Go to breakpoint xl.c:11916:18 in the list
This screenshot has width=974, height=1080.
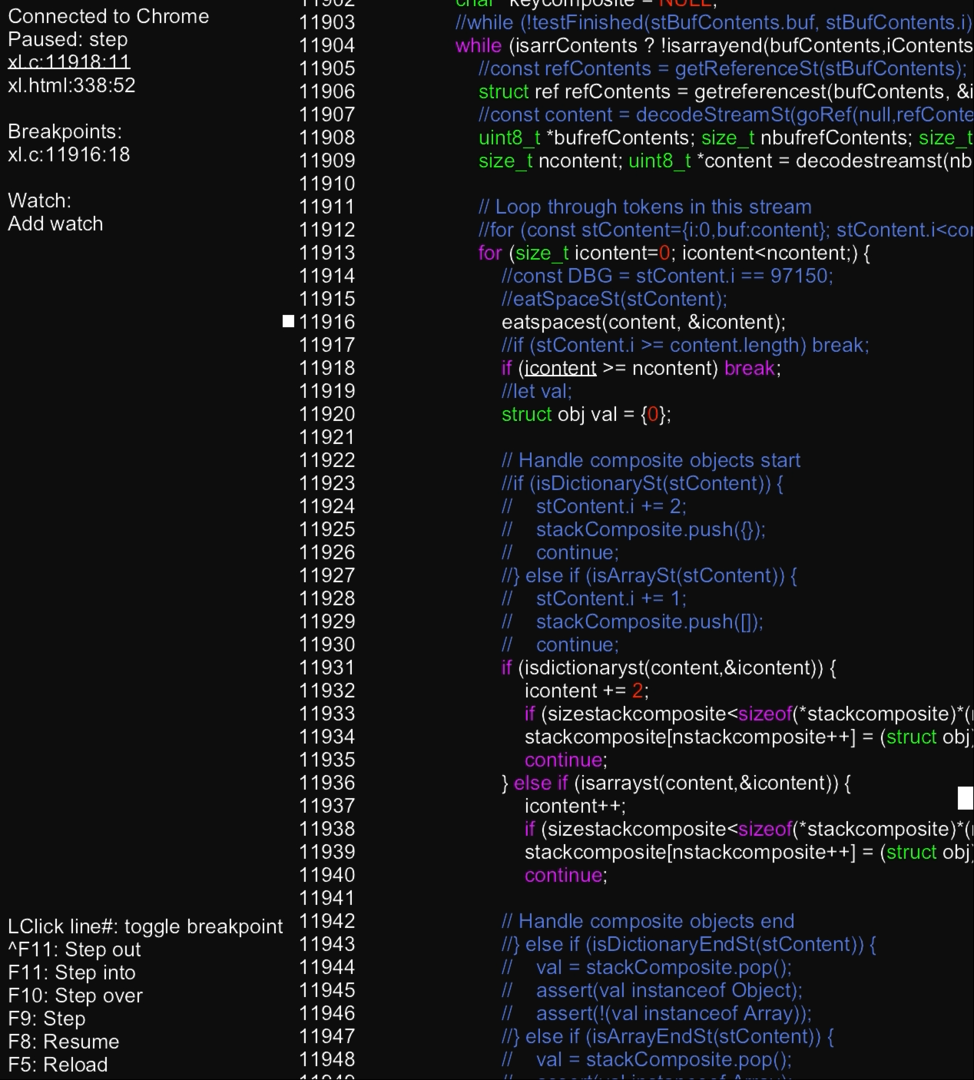point(69,155)
